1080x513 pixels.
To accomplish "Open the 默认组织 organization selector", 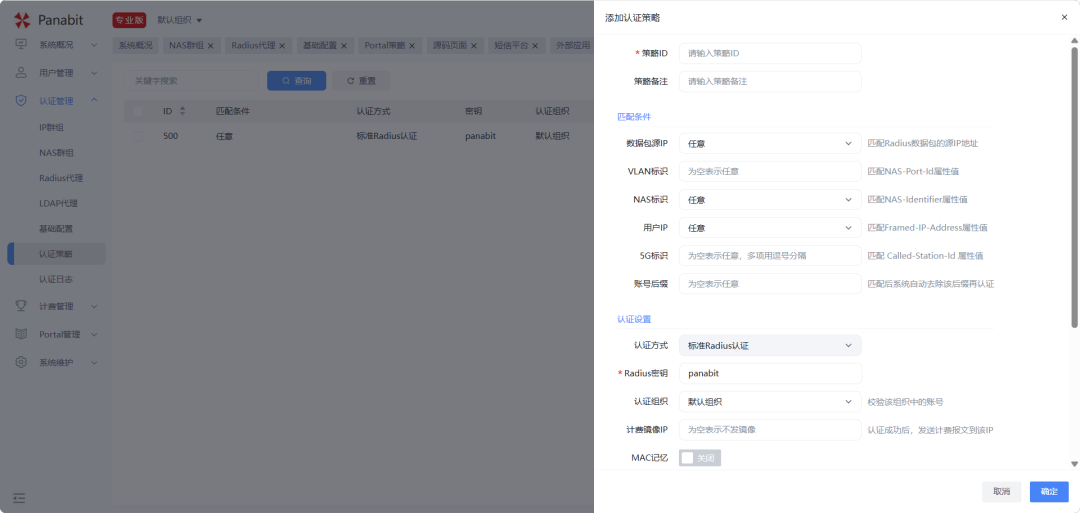I will tap(180, 21).
